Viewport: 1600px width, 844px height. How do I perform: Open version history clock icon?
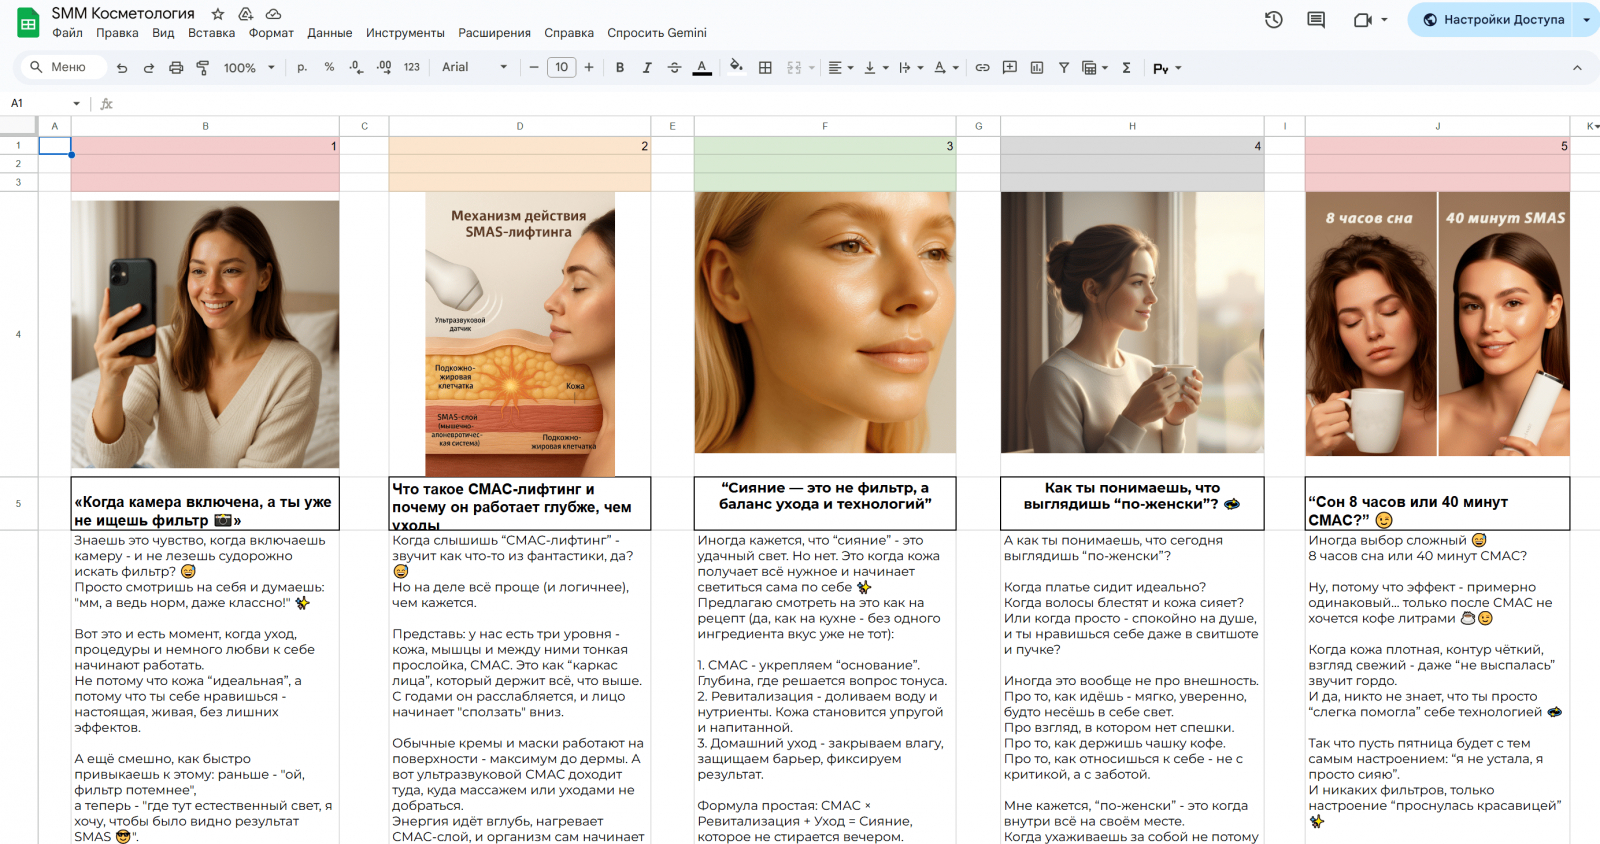(1273, 20)
